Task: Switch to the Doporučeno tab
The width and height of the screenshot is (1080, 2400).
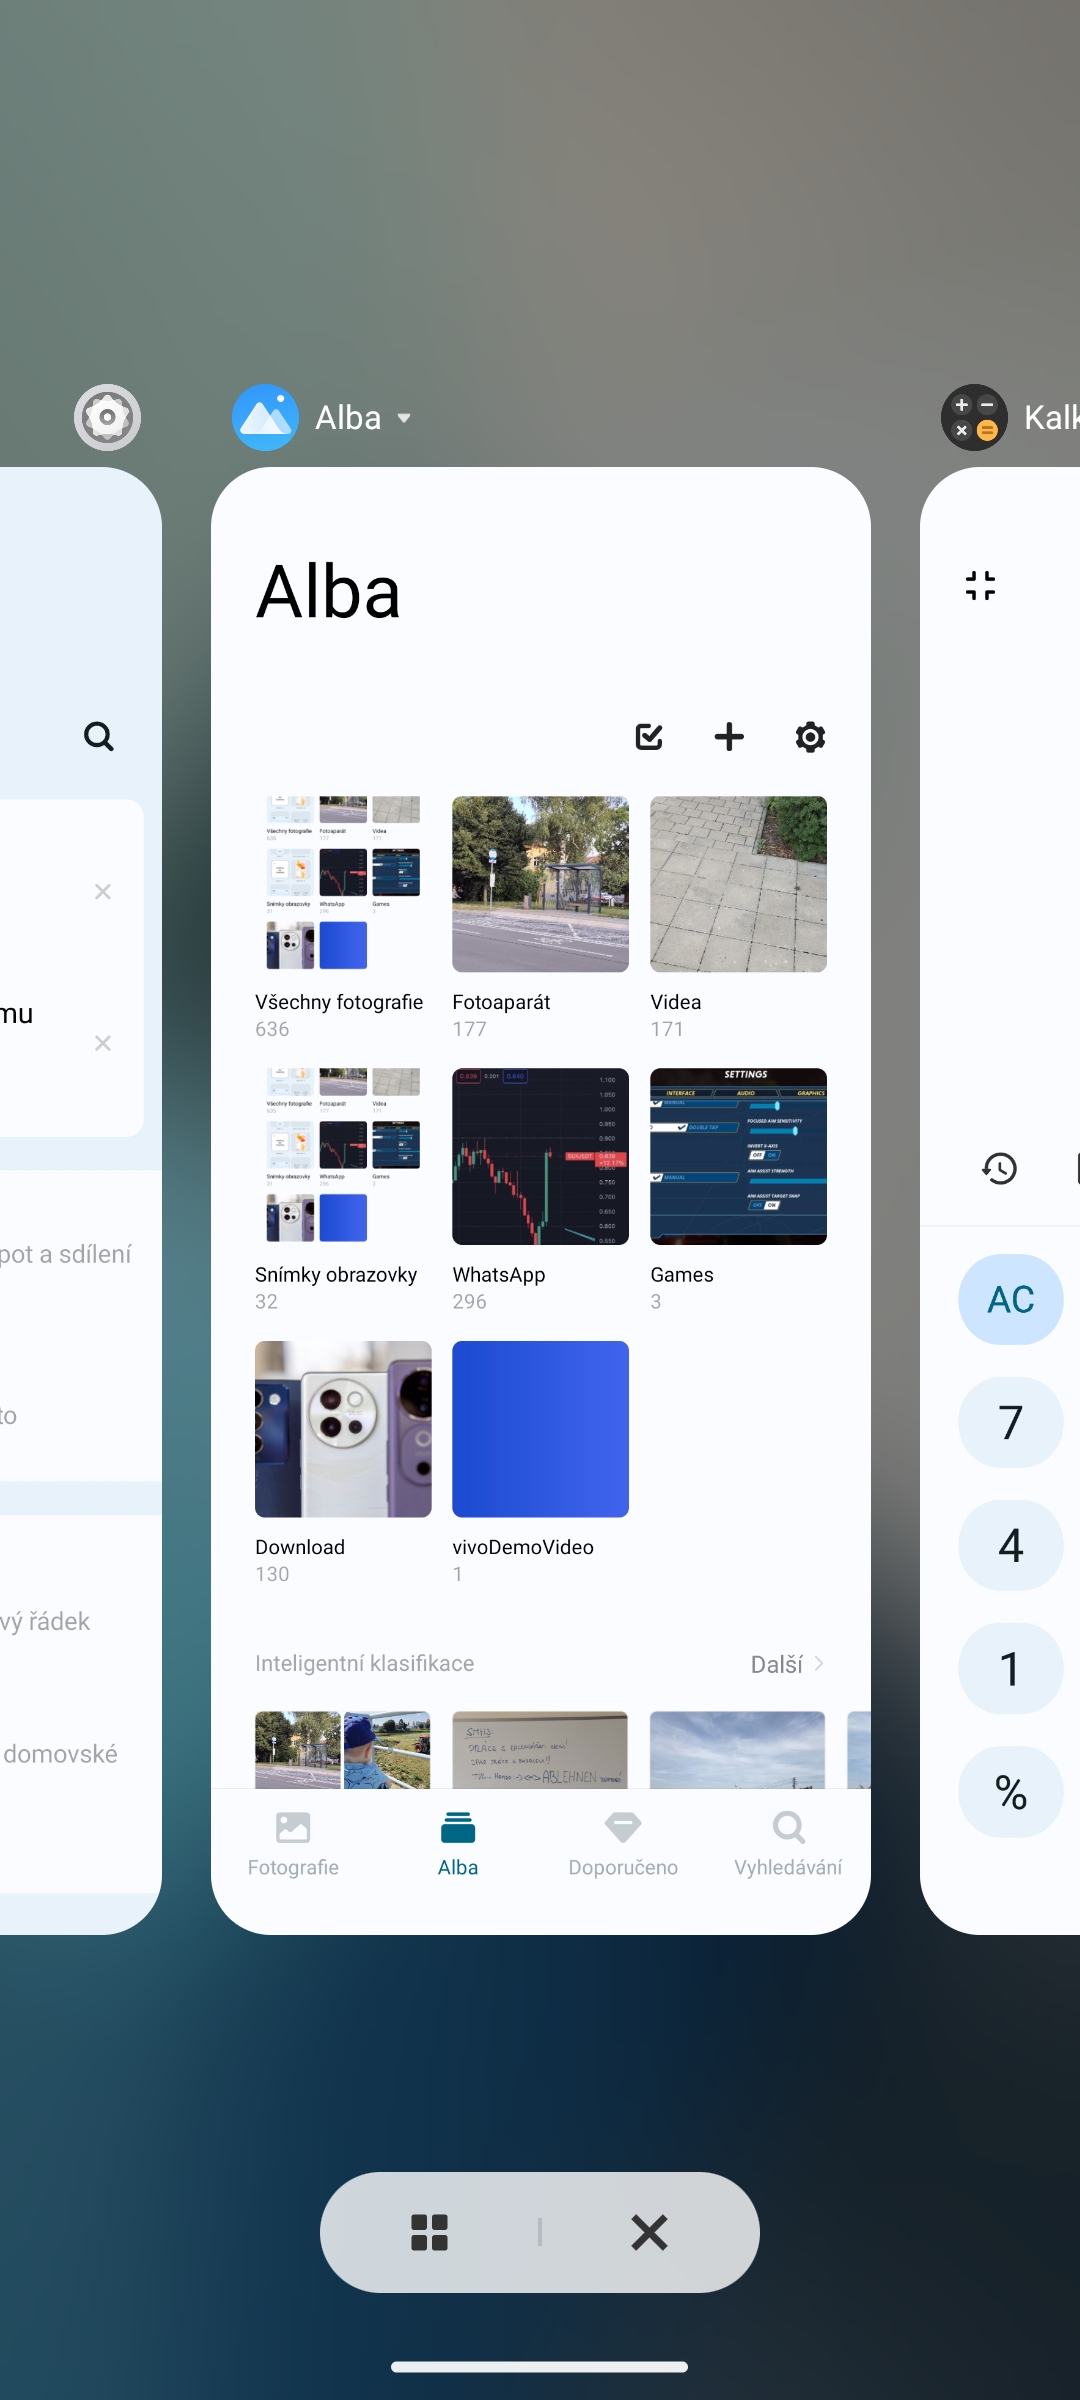Action: coord(623,1845)
